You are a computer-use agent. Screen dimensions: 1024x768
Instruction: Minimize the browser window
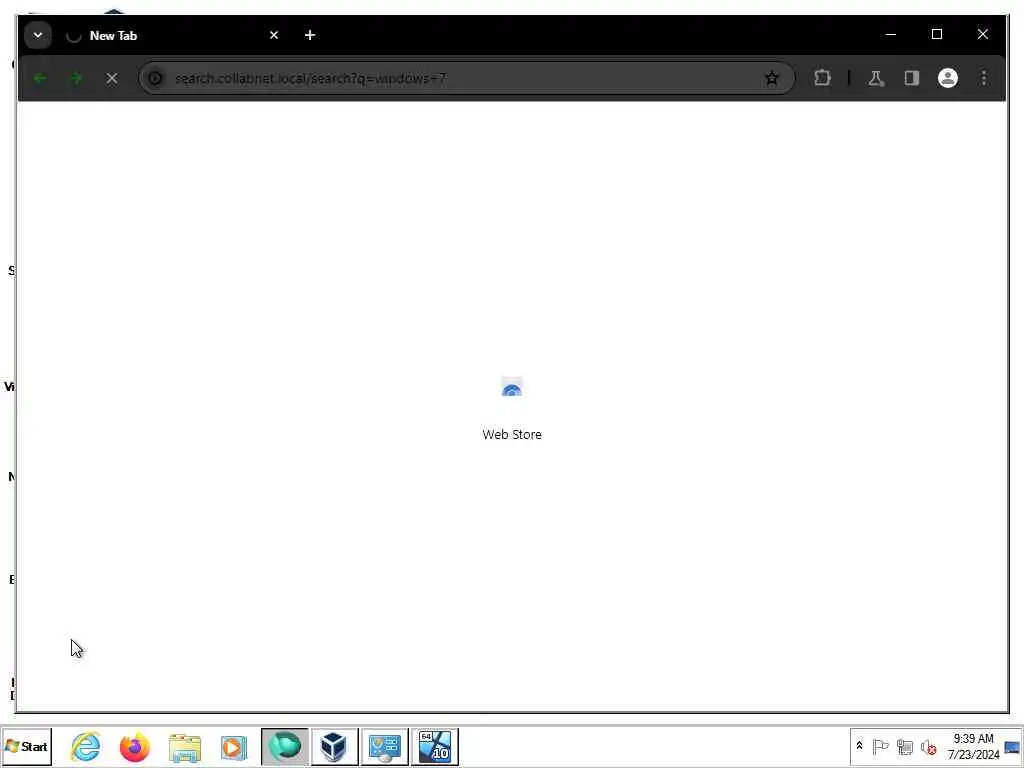pyautogui.click(x=891, y=34)
